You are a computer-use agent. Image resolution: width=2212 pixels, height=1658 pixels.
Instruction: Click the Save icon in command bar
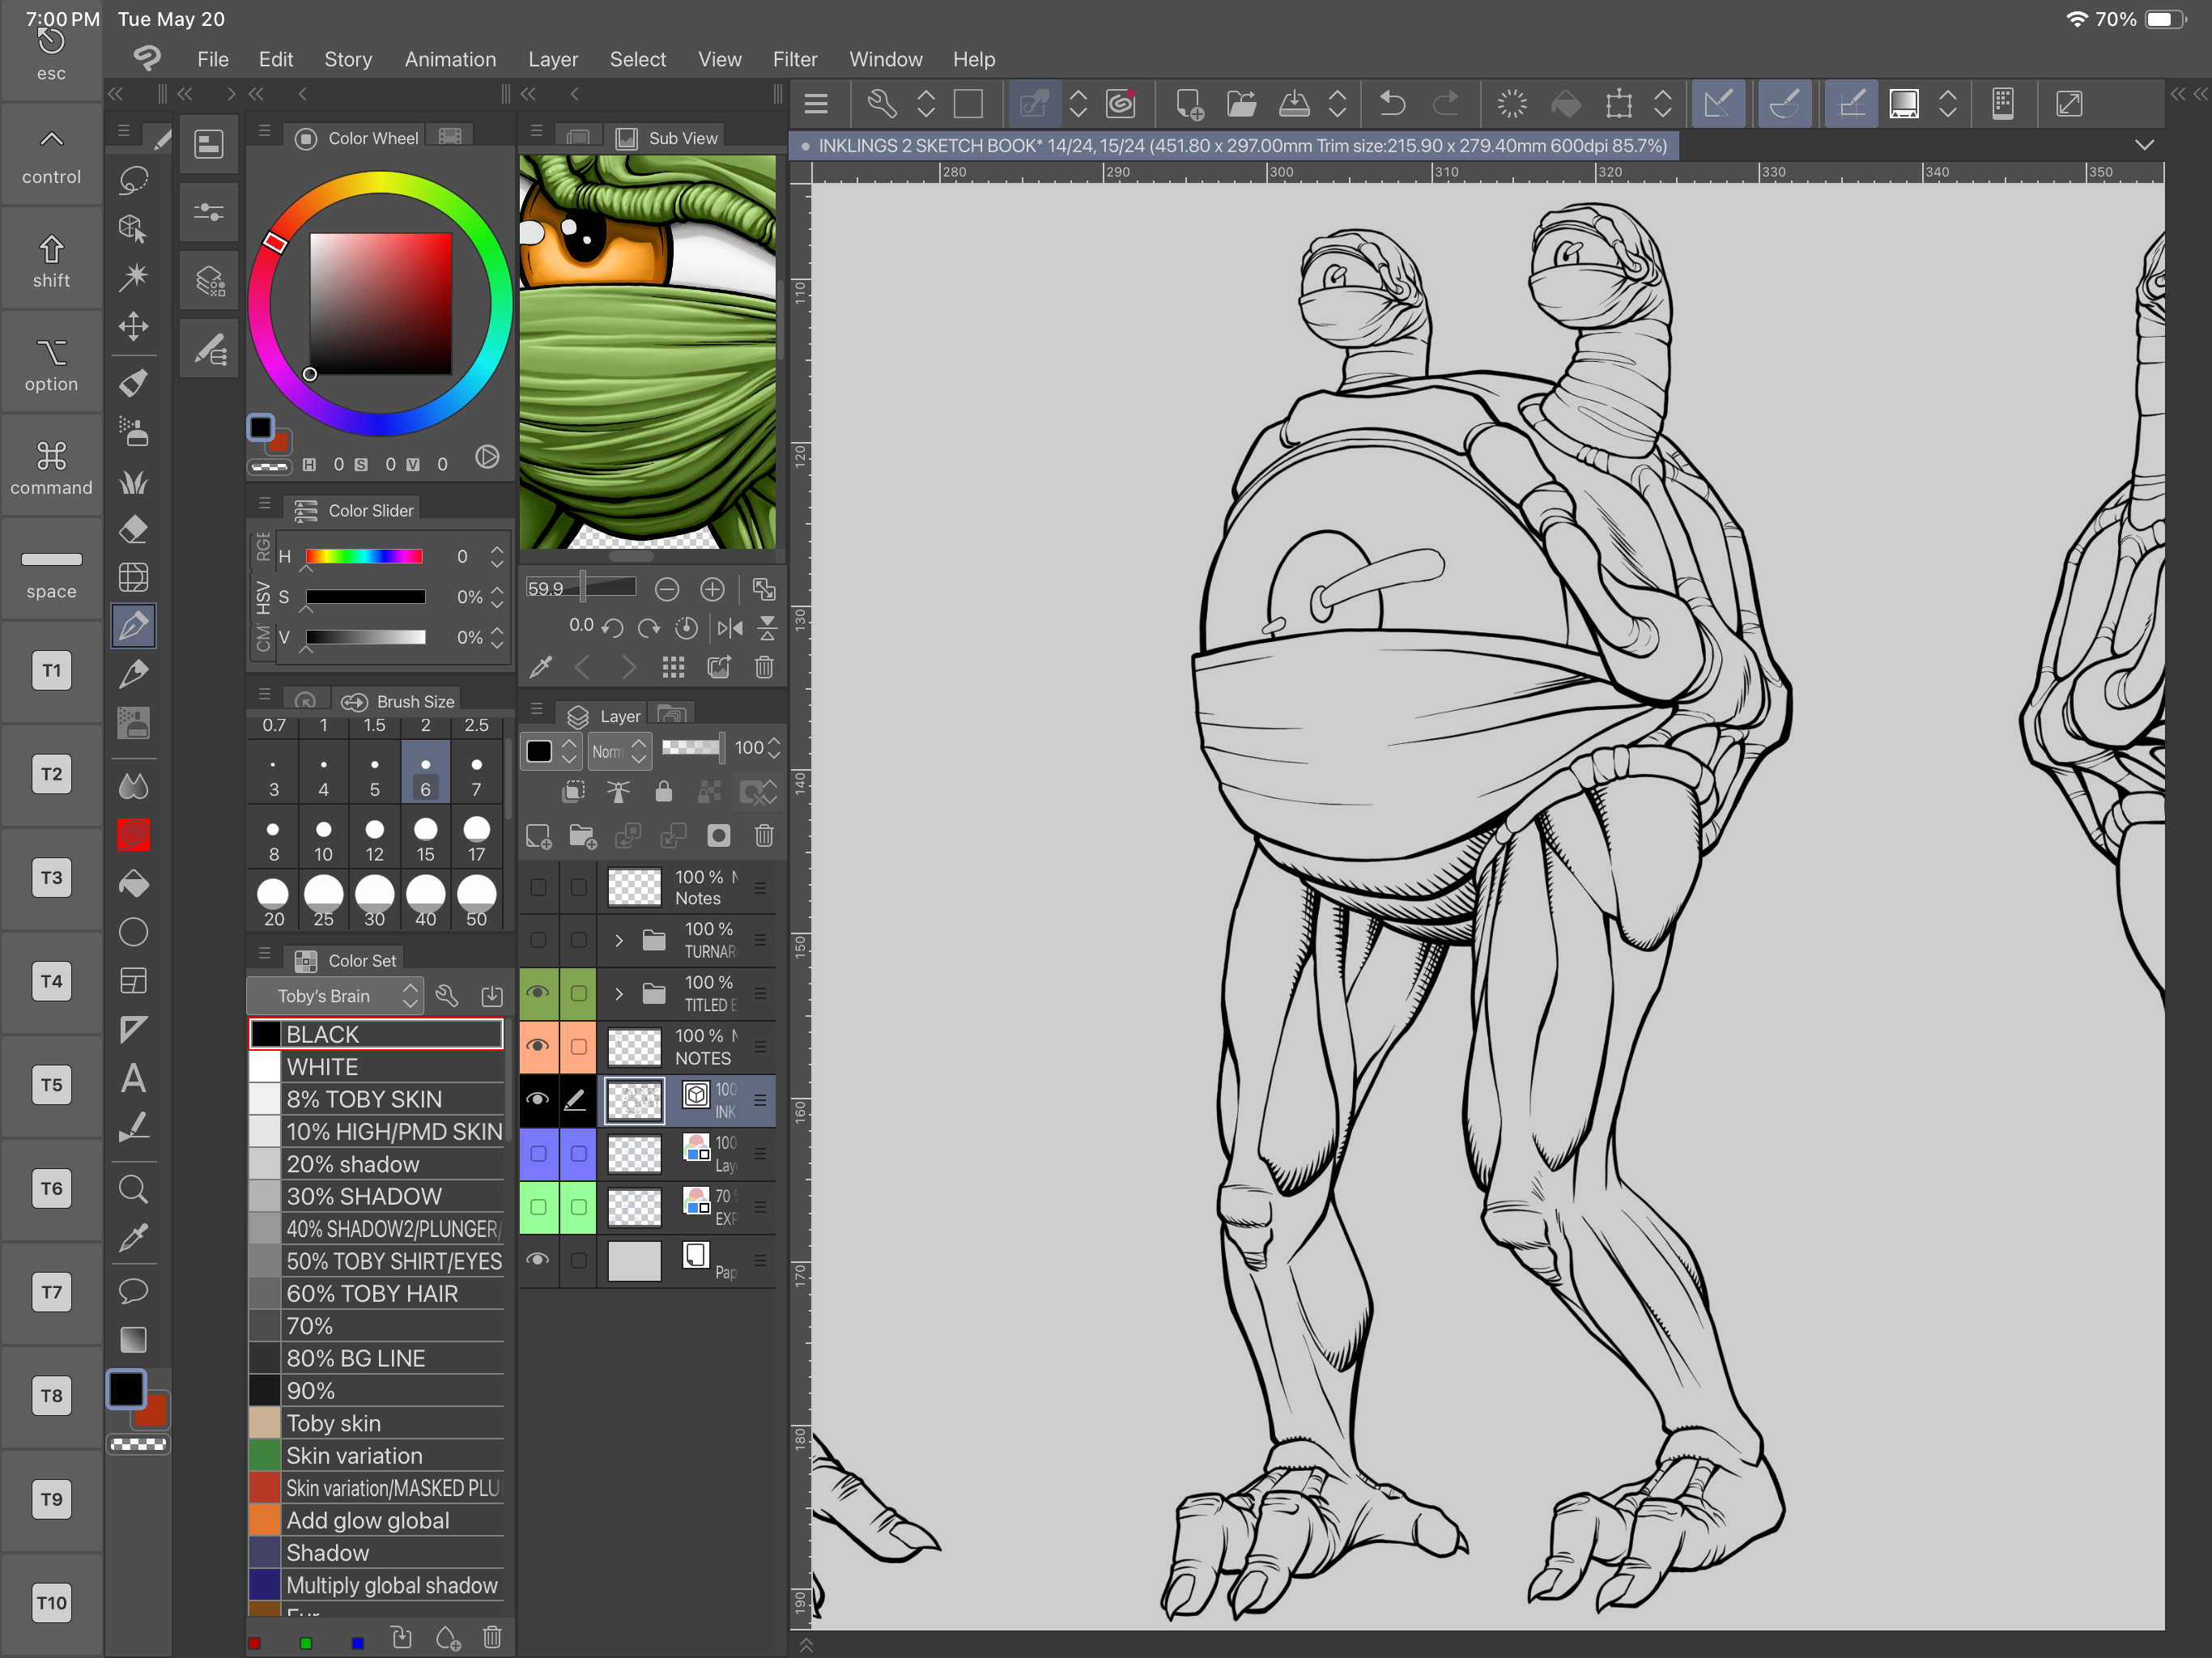pos(1294,103)
